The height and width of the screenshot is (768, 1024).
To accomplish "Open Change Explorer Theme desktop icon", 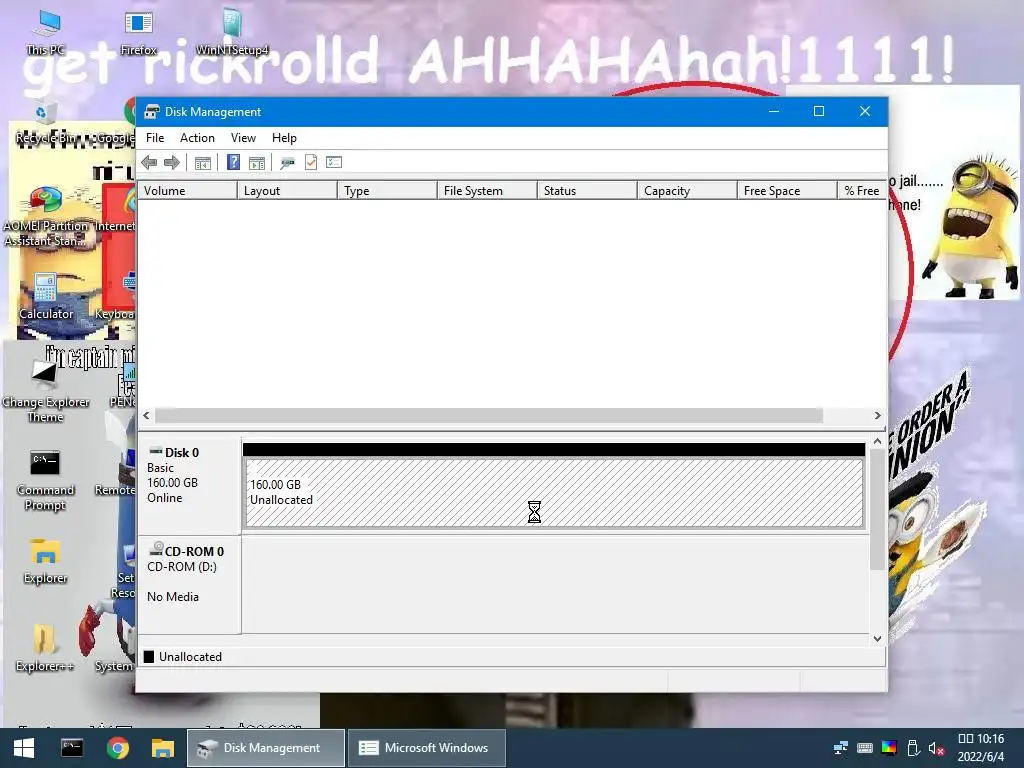I will tap(44, 392).
